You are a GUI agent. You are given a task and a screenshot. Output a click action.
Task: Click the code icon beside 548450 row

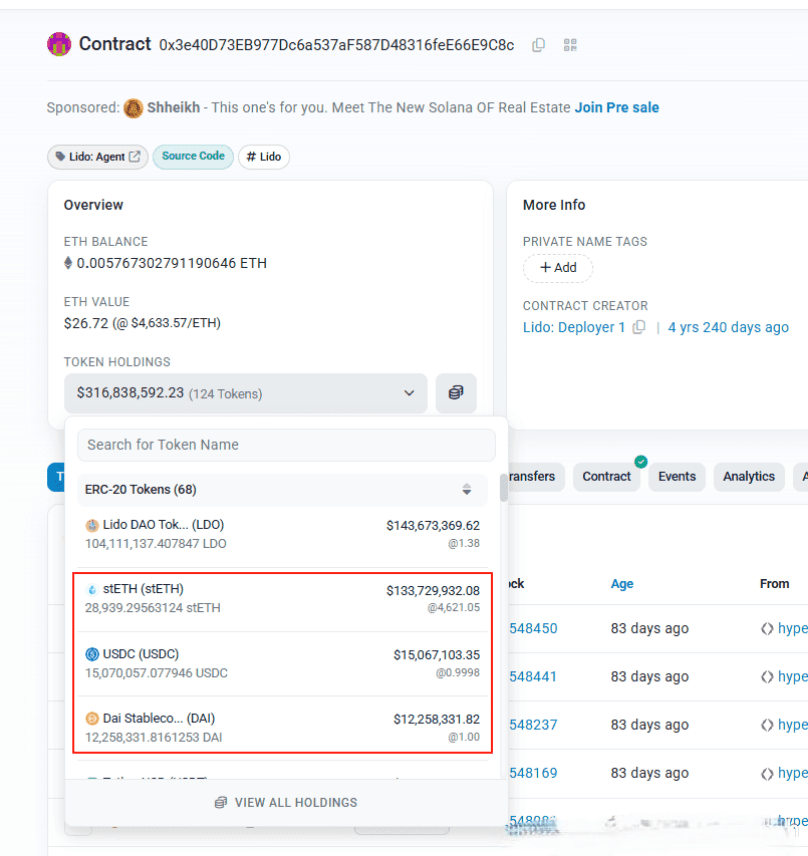coord(767,629)
